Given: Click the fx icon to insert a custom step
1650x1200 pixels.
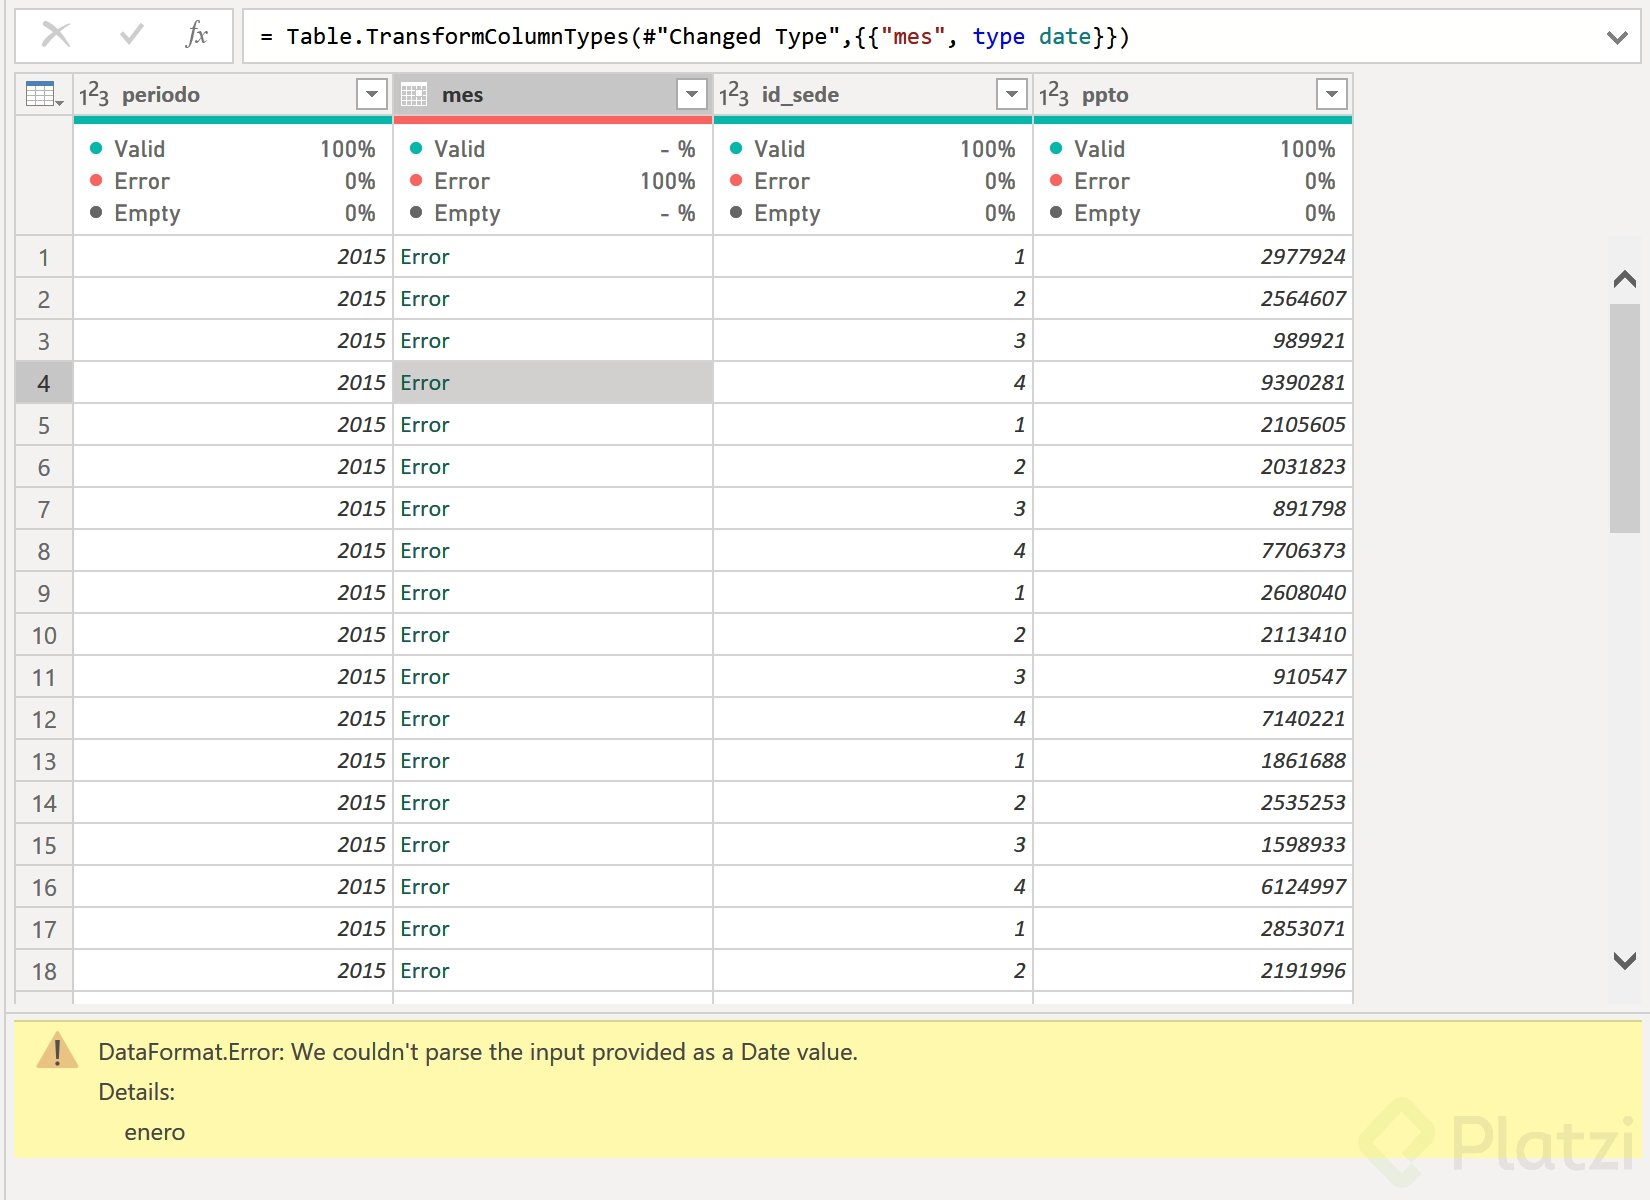Looking at the screenshot, I should click(x=196, y=35).
